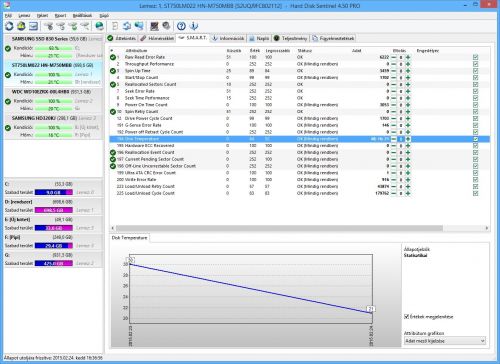The height and width of the screenshot is (364, 500).
Task: Click the horizontal scrollbar right arrow
Action: (487, 228)
